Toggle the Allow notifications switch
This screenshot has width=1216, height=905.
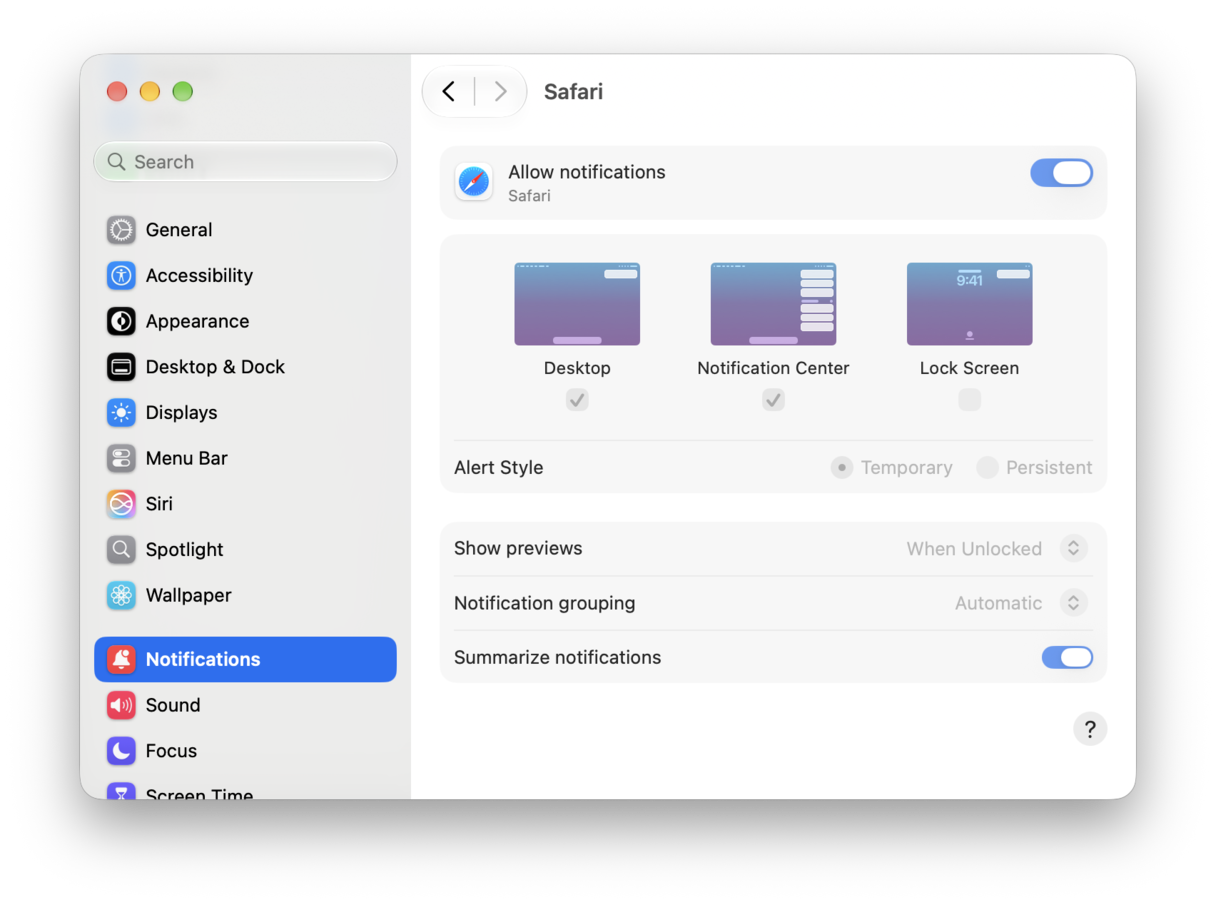pyautogui.click(x=1062, y=173)
